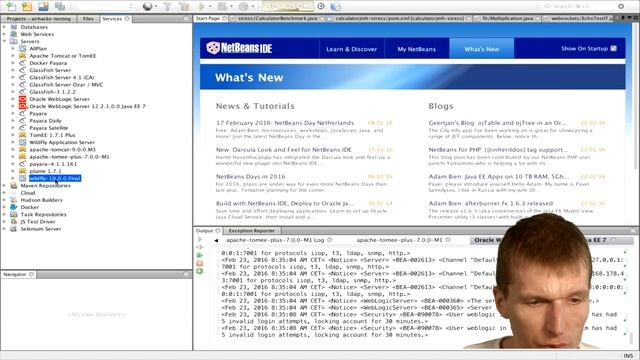
Task: Collapse the Servers tree node
Action: tap(4, 41)
